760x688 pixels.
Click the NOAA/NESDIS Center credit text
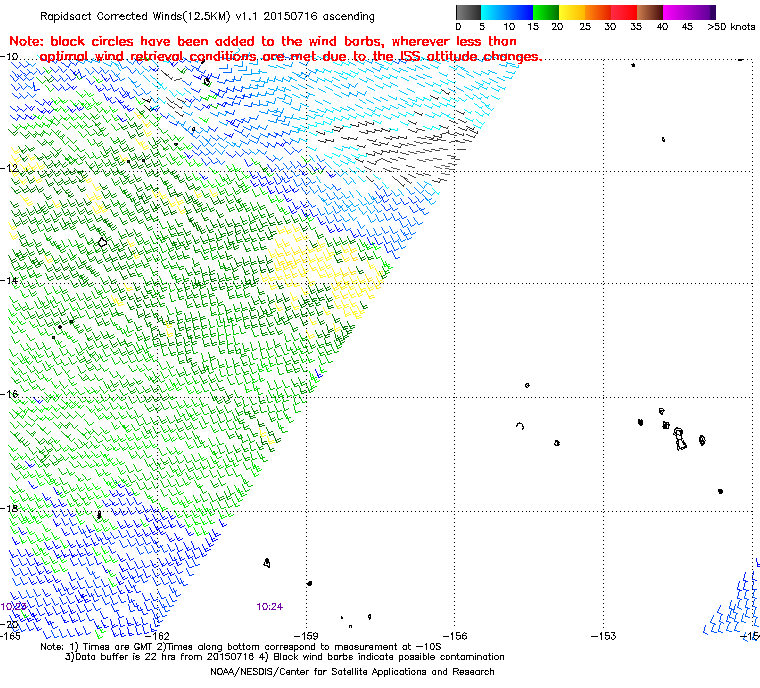pyautogui.click(x=352, y=672)
